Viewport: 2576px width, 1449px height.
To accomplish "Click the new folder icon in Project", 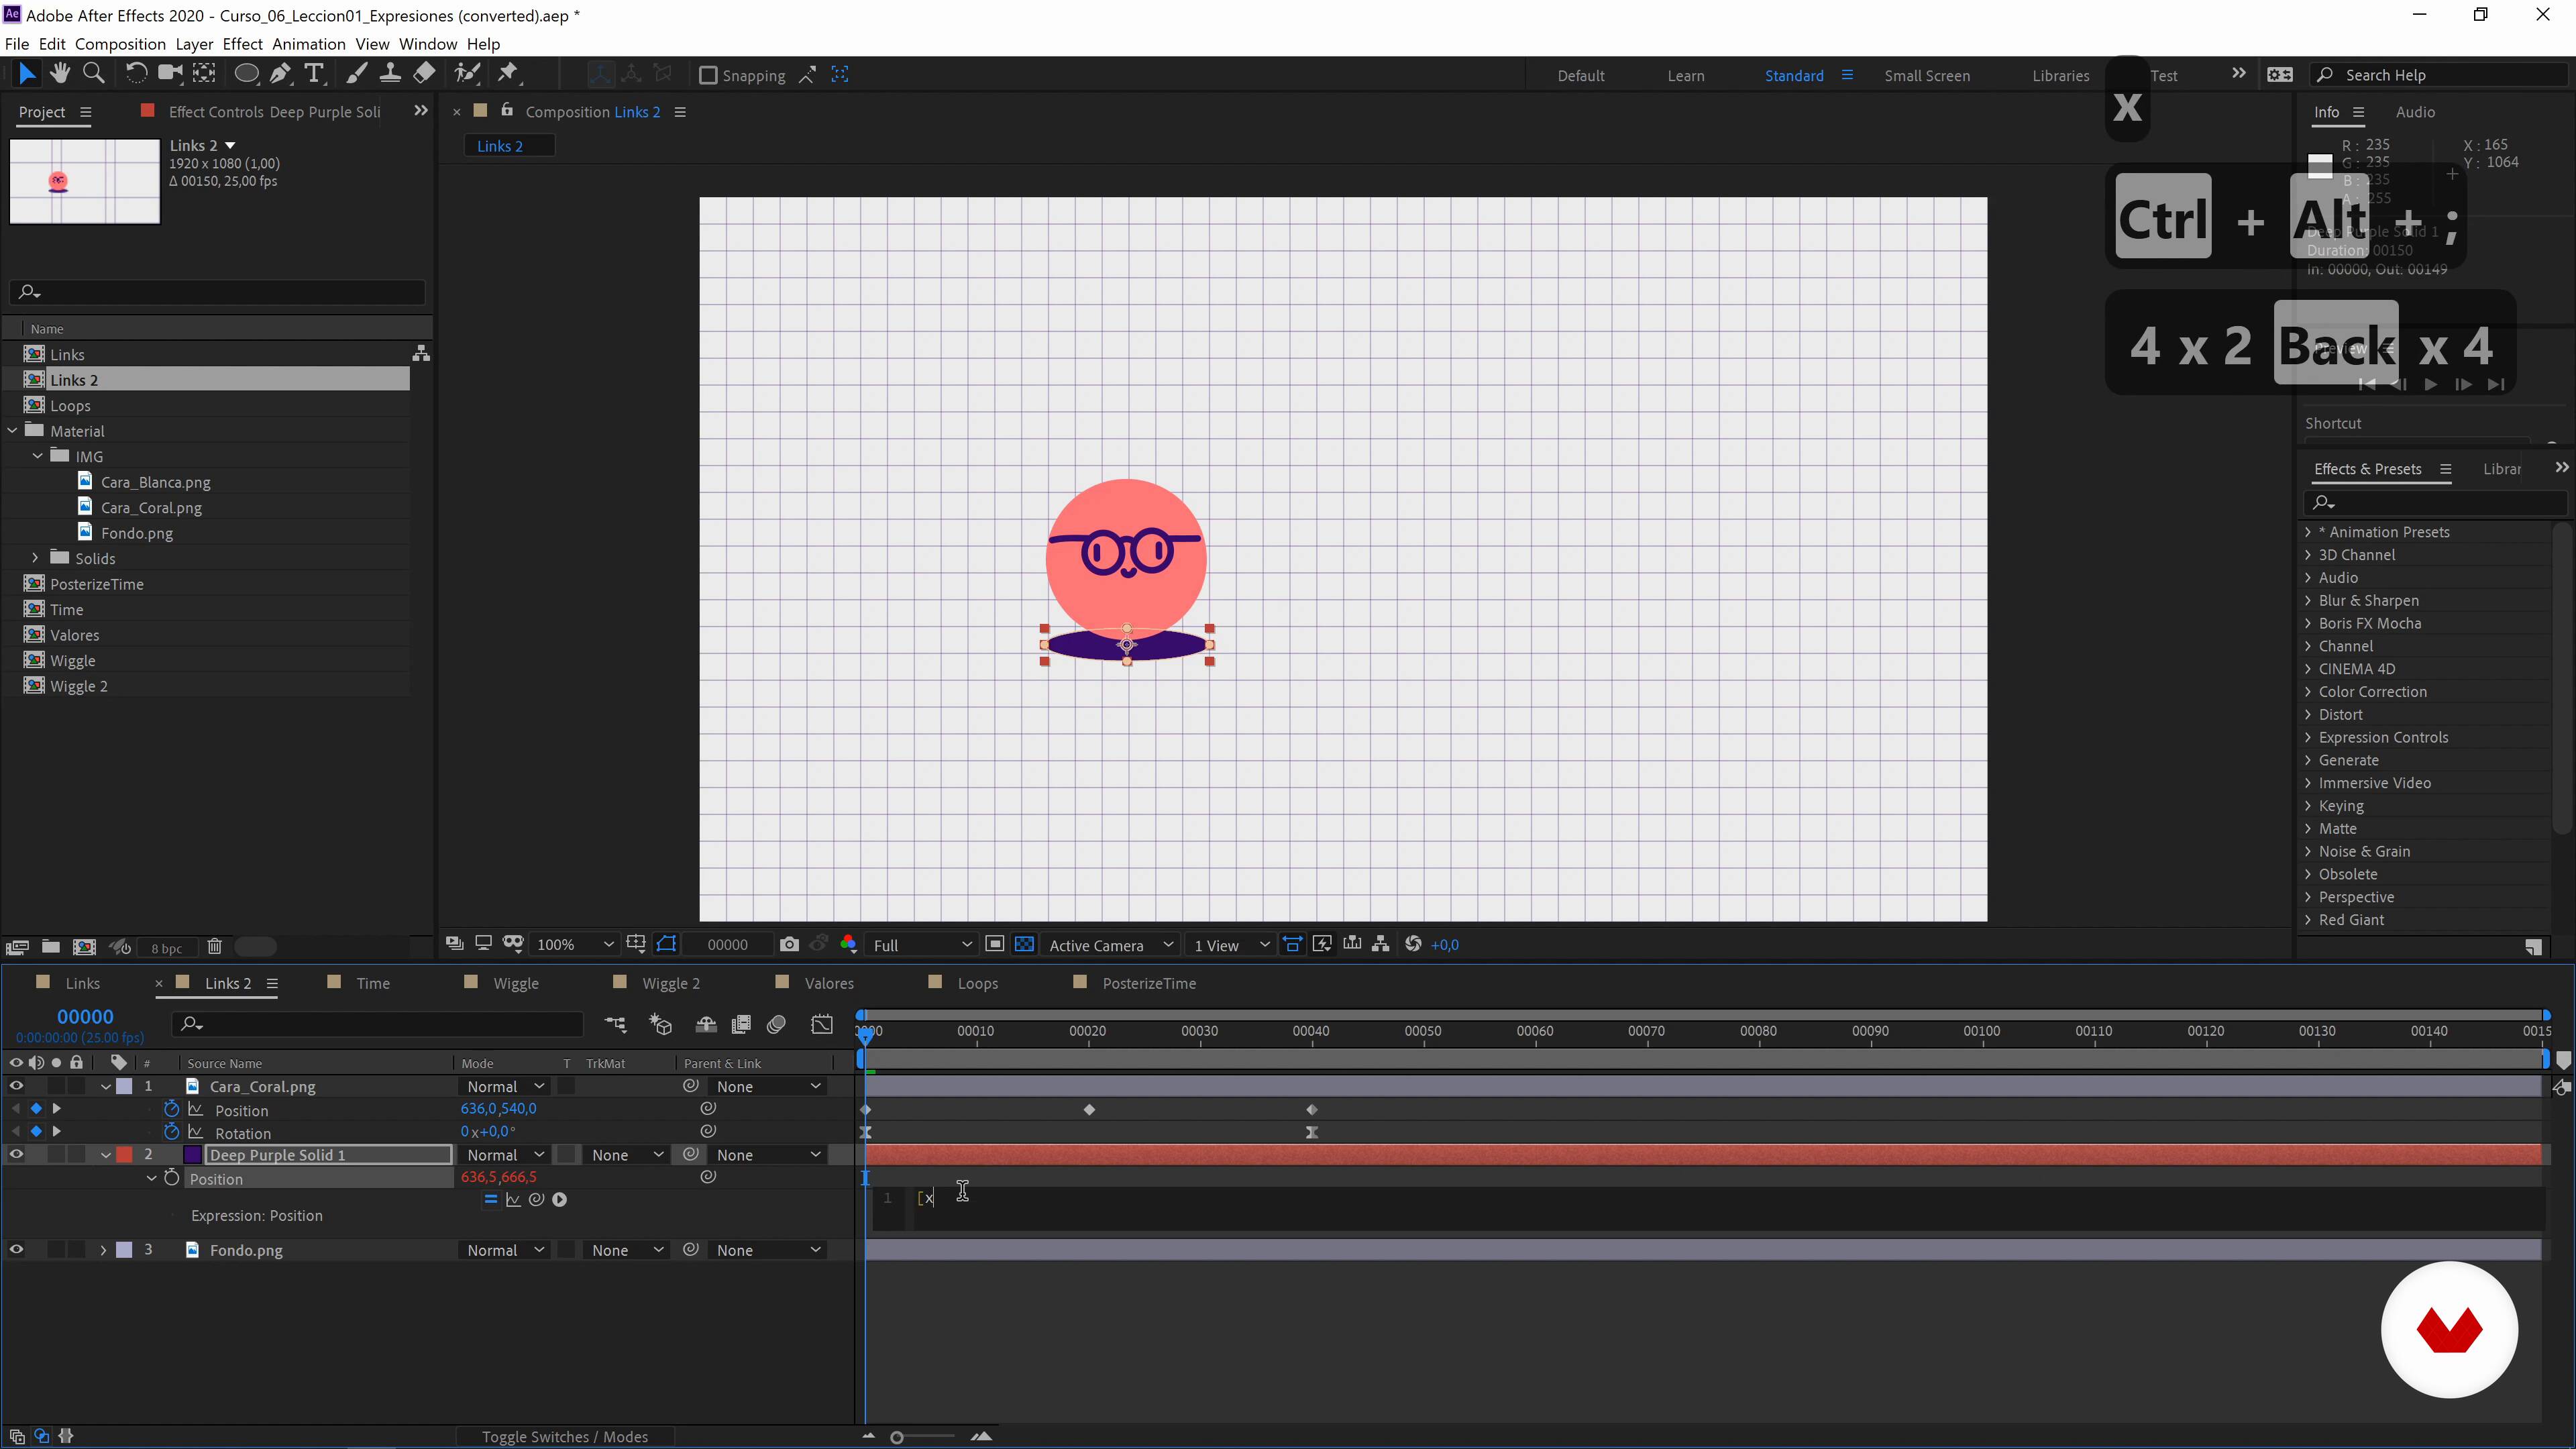I will click(x=50, y=946).
